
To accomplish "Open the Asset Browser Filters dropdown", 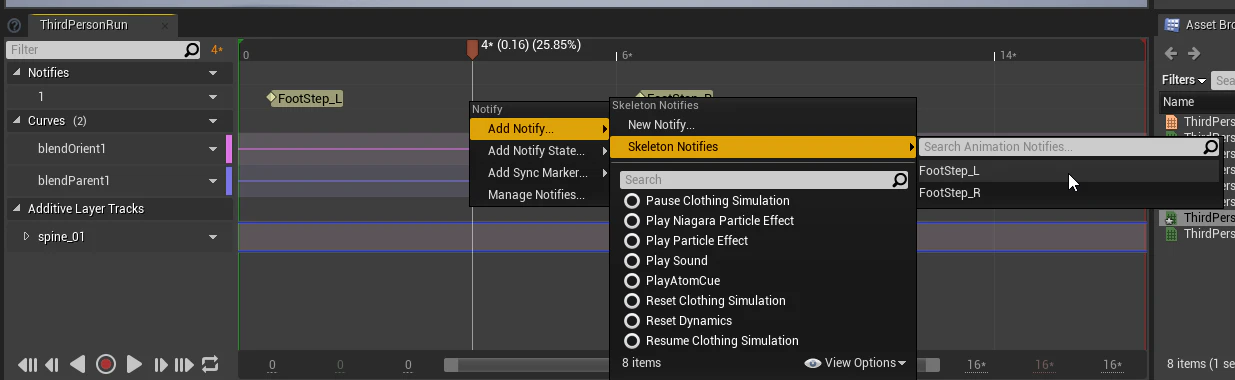I will pos(1184,80).
